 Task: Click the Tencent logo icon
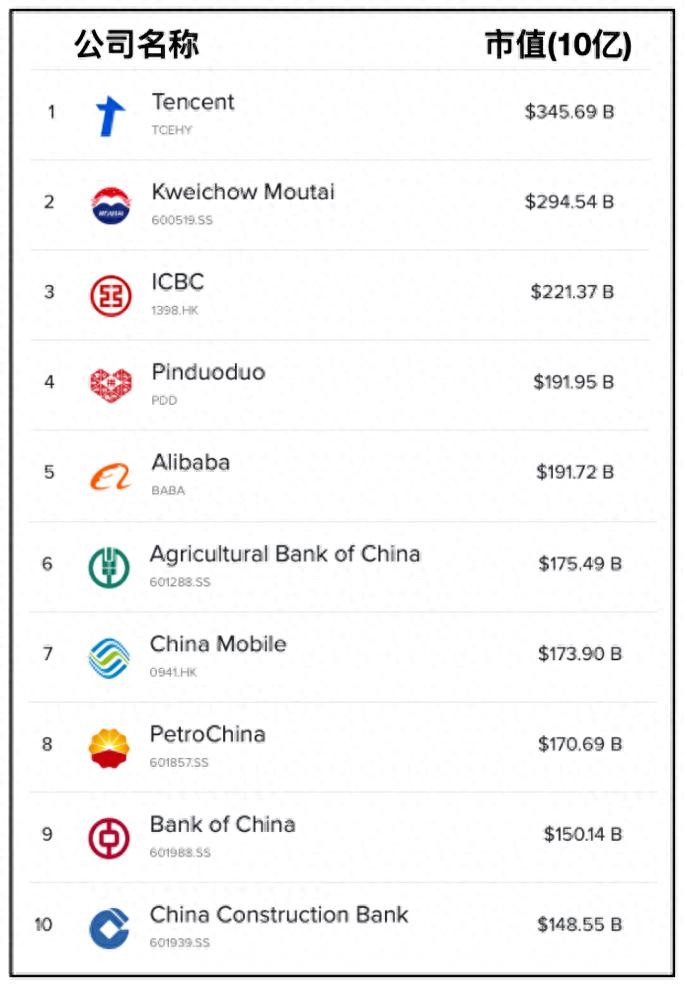click(x=110, y=116)
